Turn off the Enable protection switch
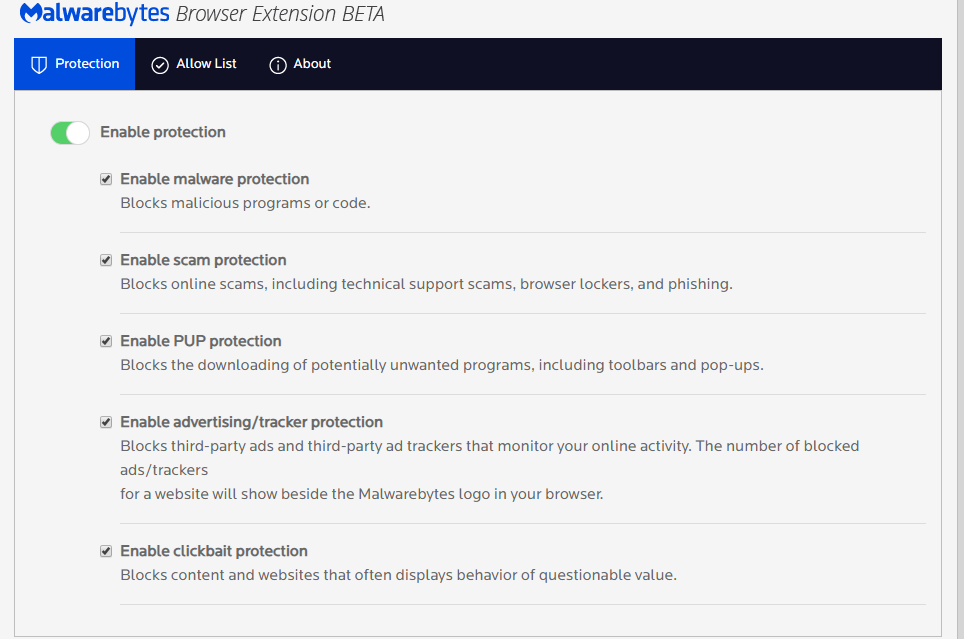The width and height of the screenshot is (964, 639). click(70, 133)
